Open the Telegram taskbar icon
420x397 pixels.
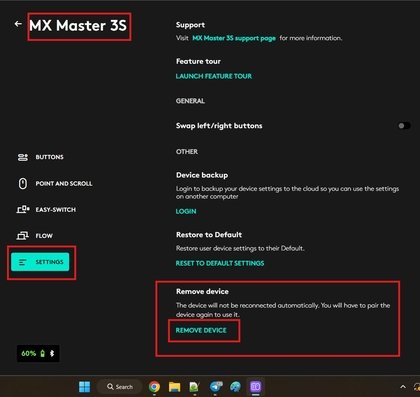[x=216, y=387]
